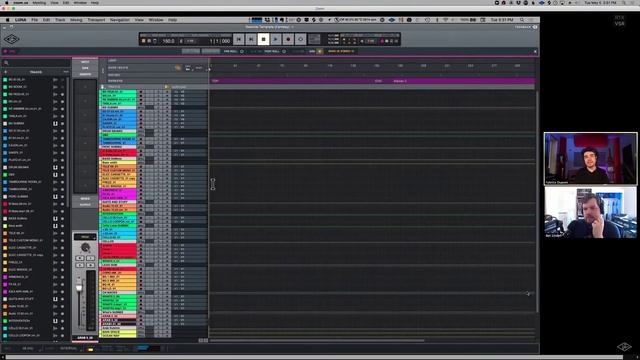Click the channel strip volume fader
The width and height of the screenshot is (640, 360).
[79, 287]
